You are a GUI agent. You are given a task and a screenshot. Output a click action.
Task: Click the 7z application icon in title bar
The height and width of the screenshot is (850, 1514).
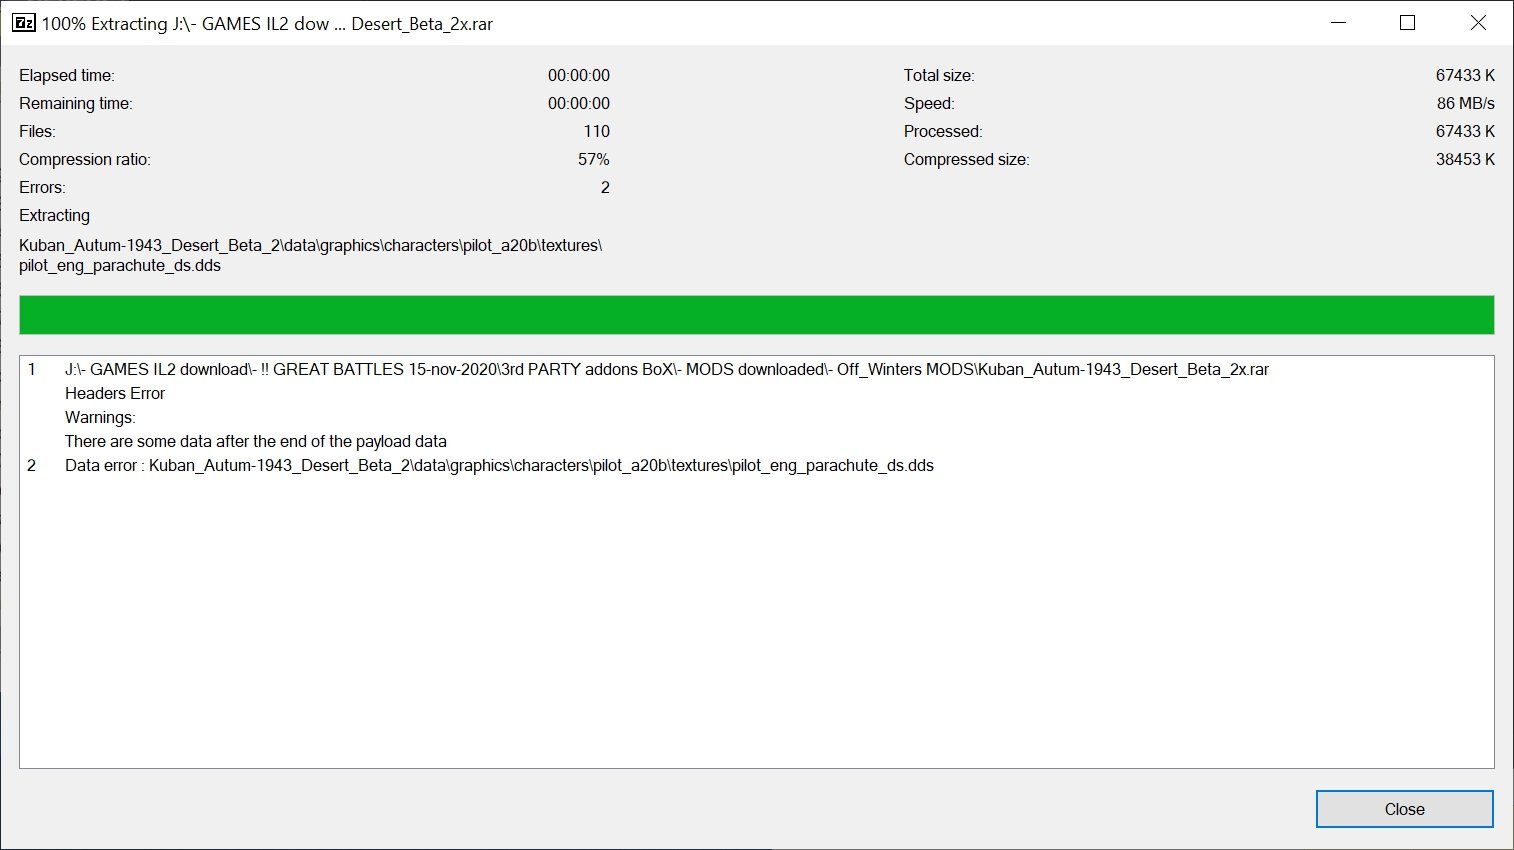(x=24, y=23)
